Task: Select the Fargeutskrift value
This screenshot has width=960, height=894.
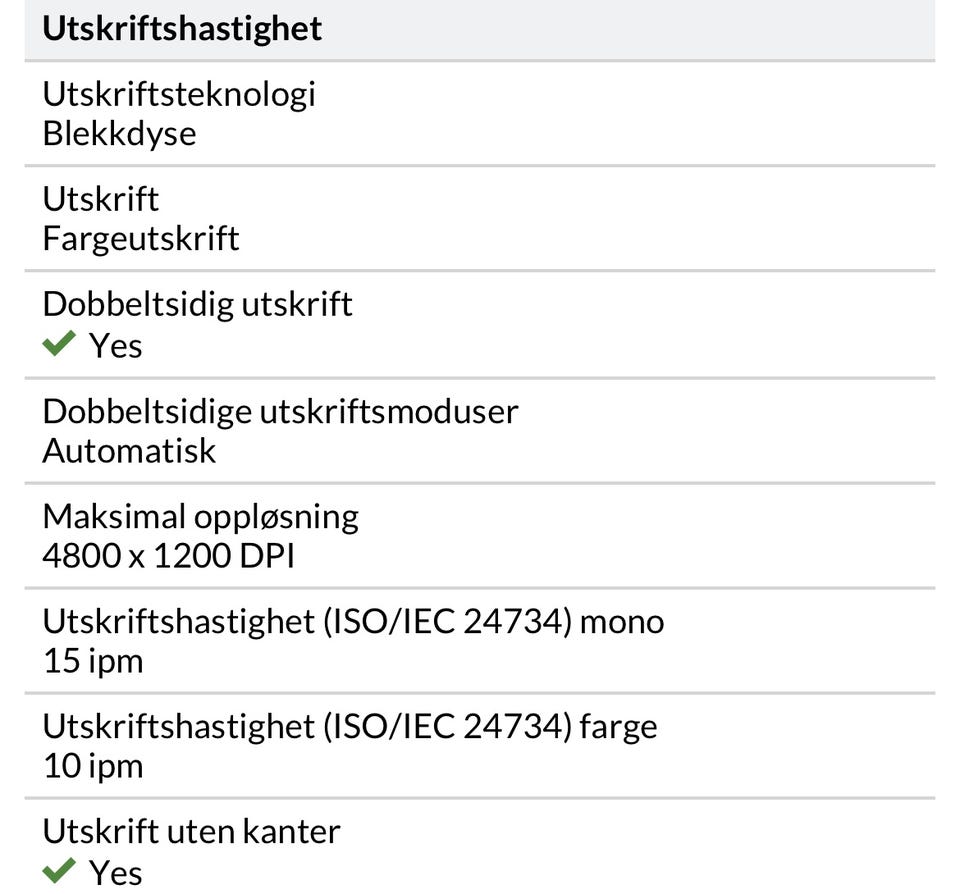Action: [141, 239]
